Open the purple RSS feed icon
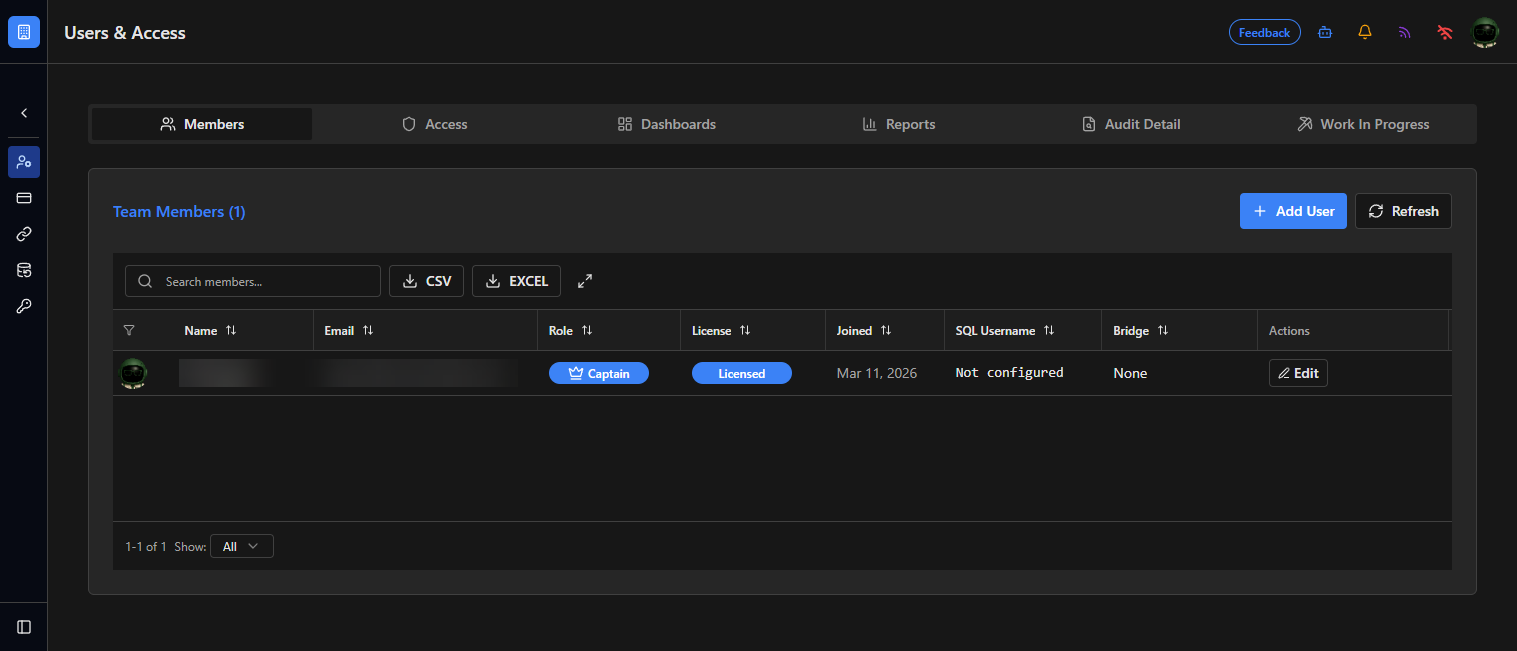The image size is (1517, 651). pos(1405,32)
